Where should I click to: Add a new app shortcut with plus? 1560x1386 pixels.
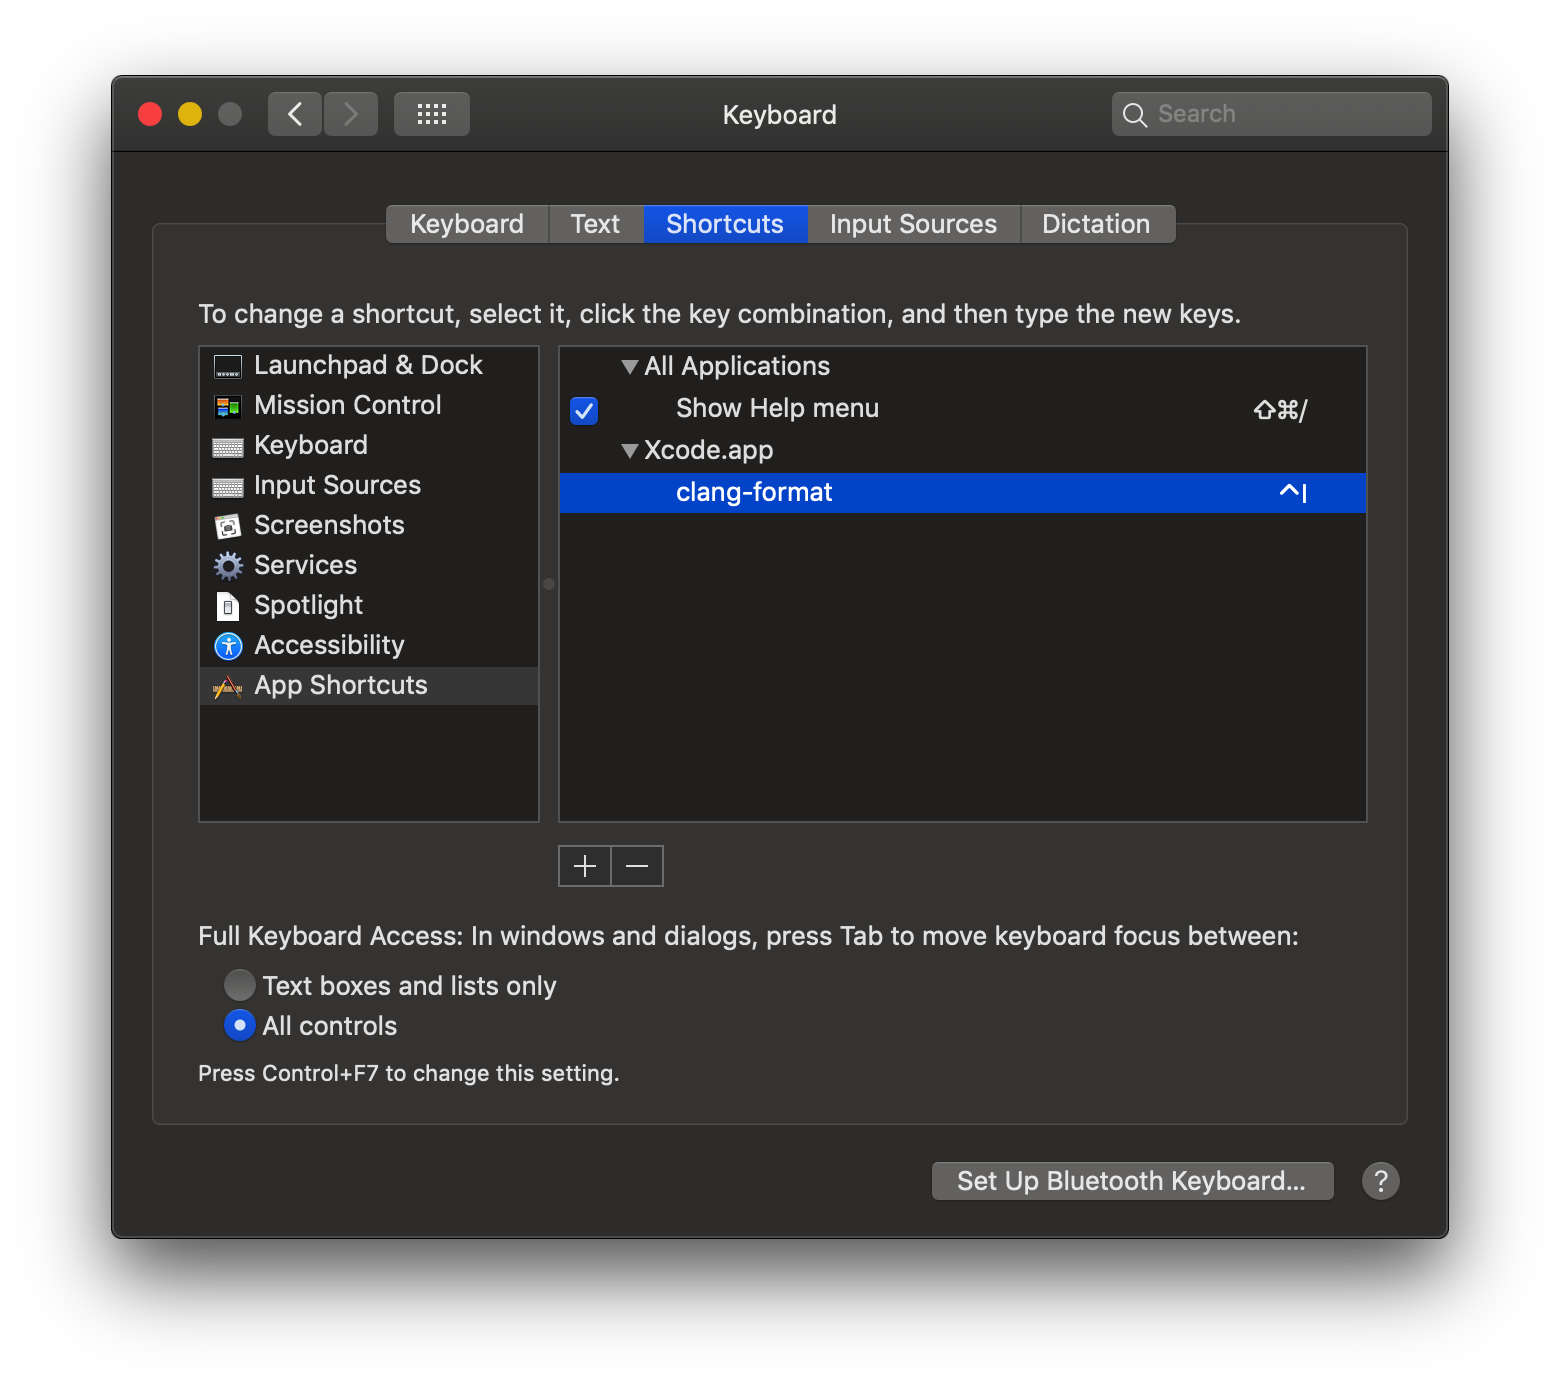tap(584, 866)
